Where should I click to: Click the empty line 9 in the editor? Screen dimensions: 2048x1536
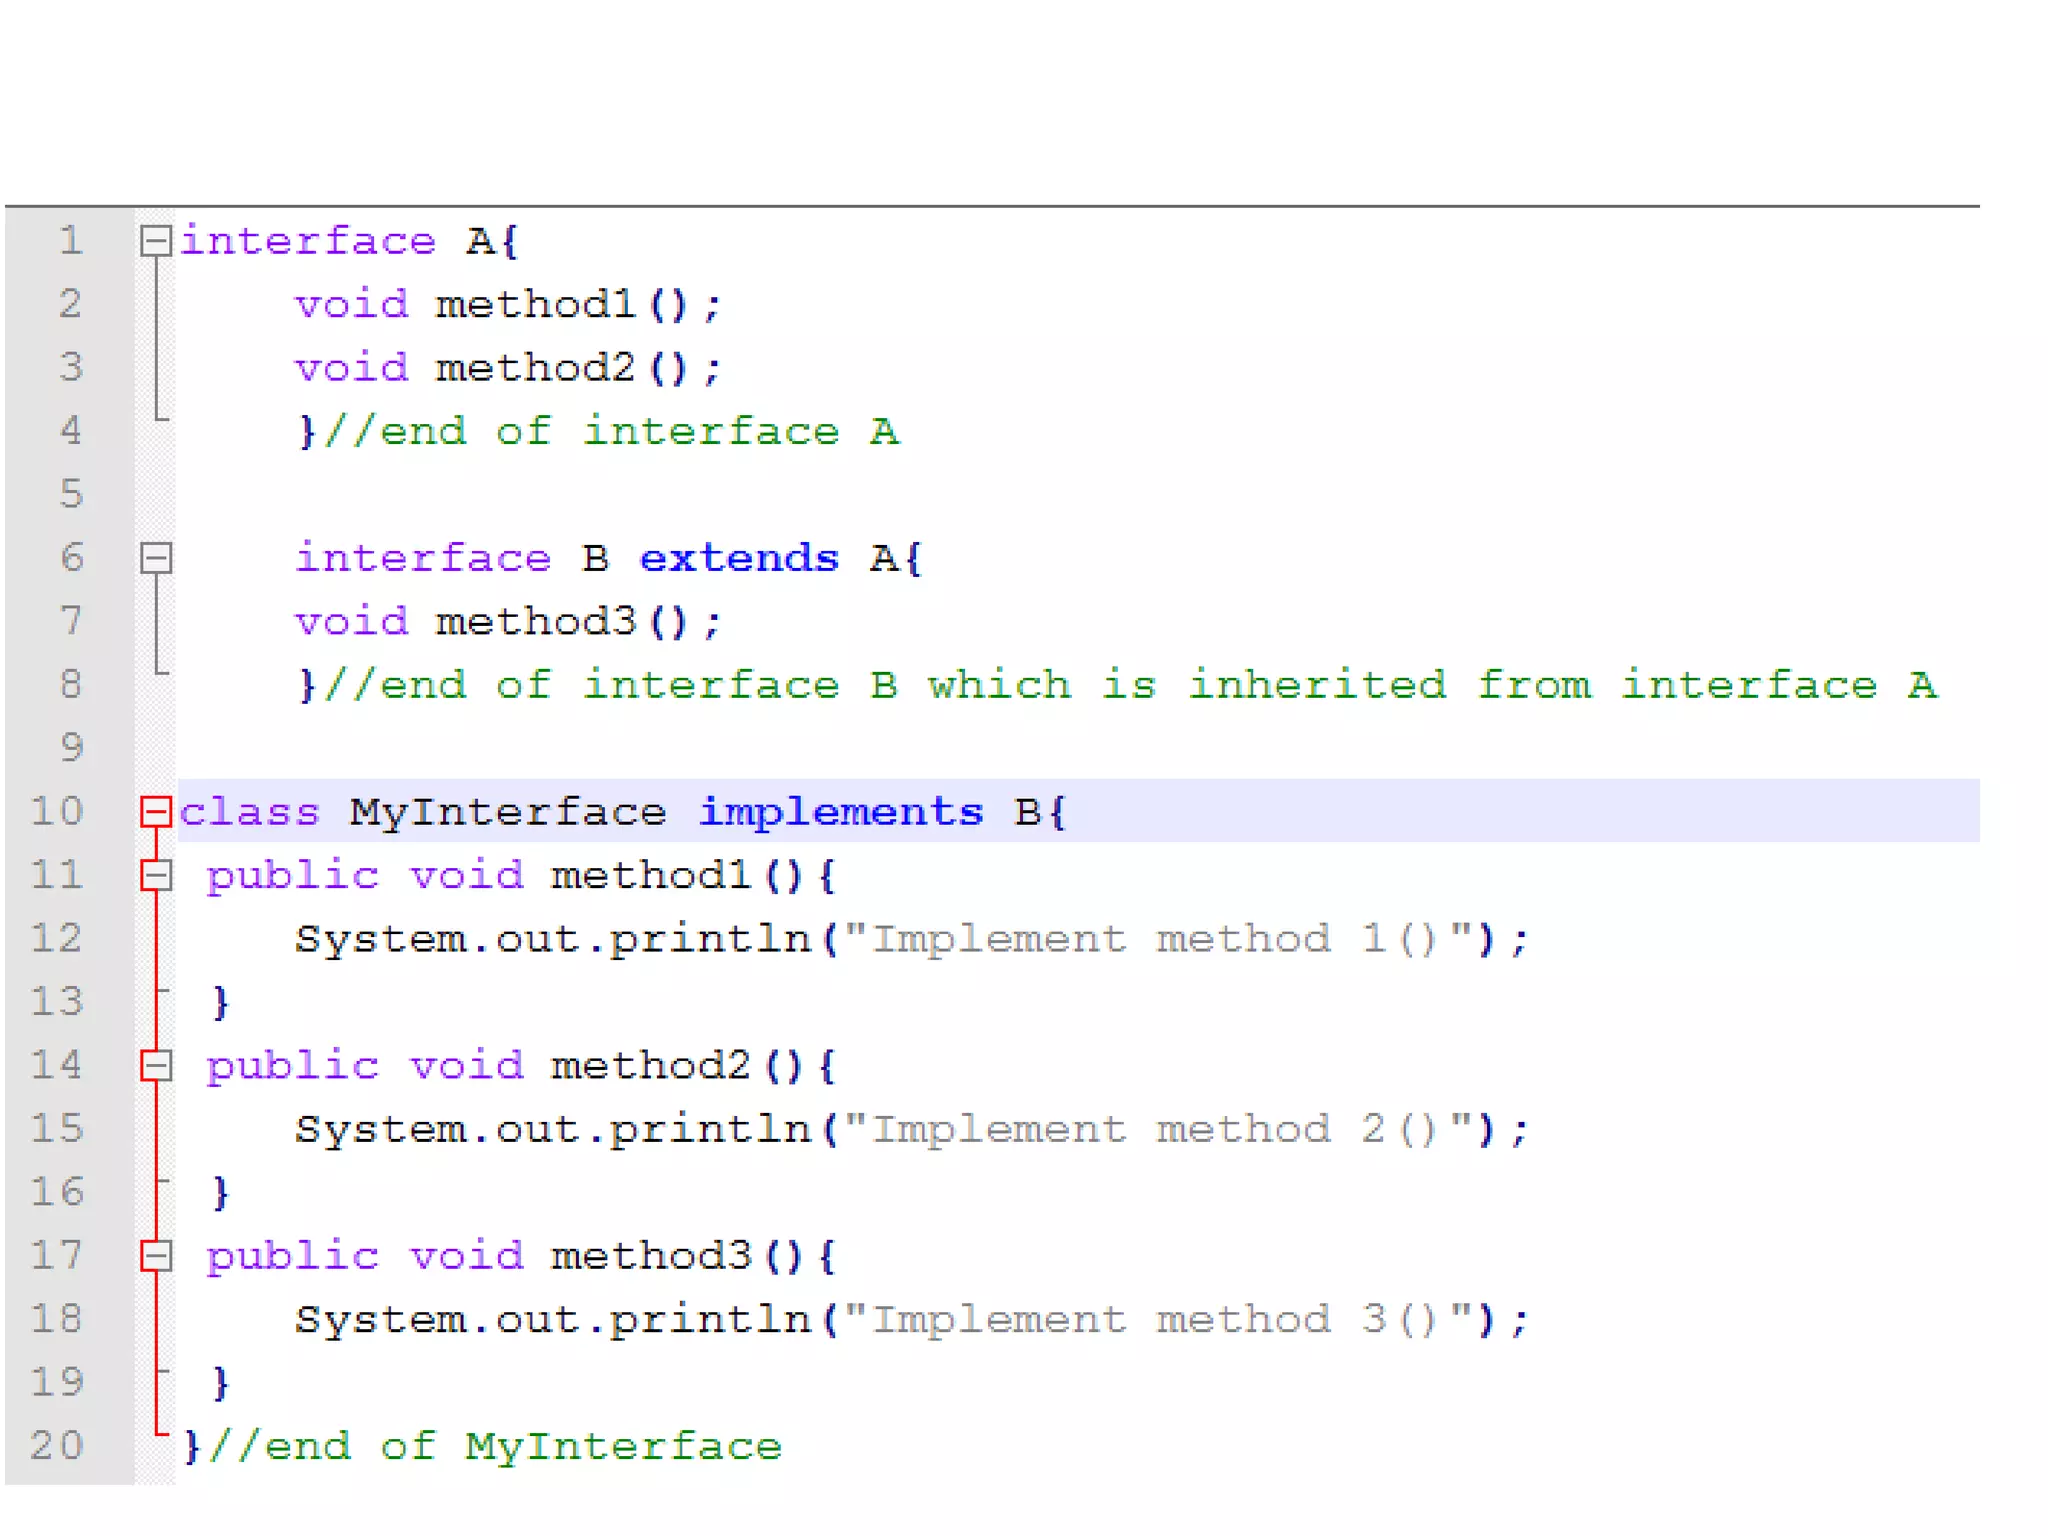[x=1000, y=748]
